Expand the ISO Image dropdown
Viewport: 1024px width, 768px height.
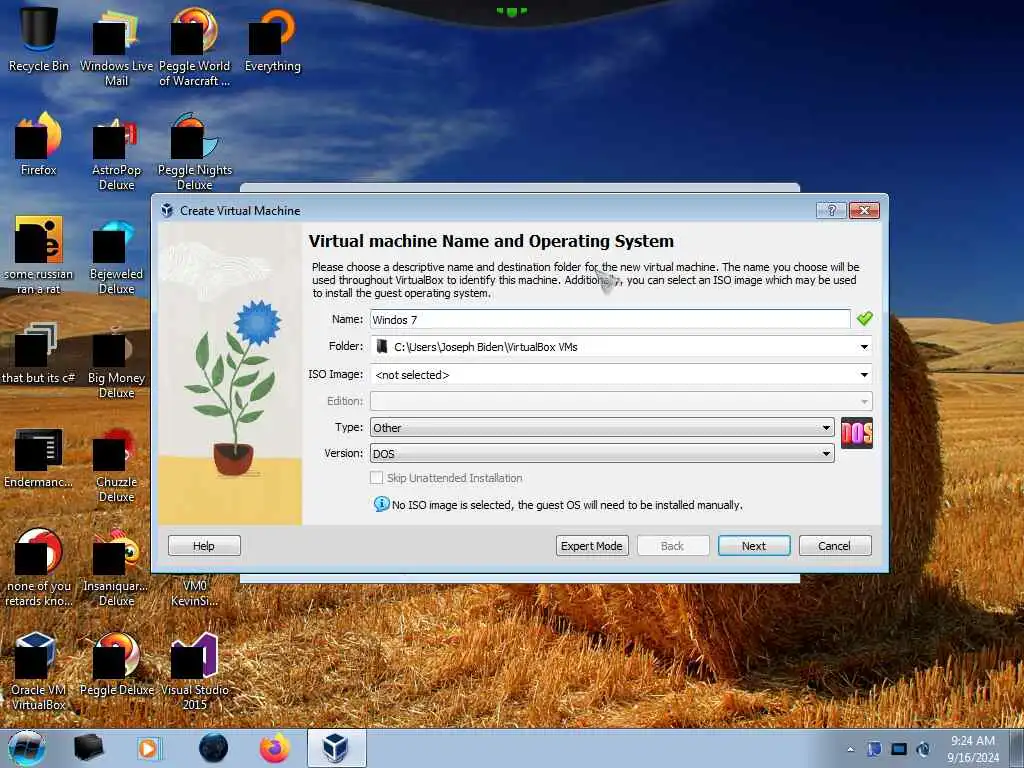pos(864,375)
